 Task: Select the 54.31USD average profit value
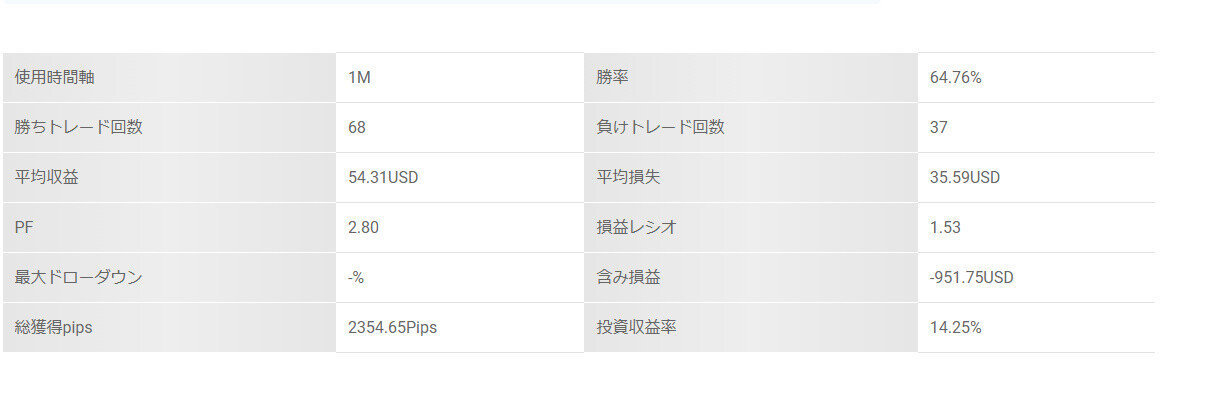click(383, 178)
